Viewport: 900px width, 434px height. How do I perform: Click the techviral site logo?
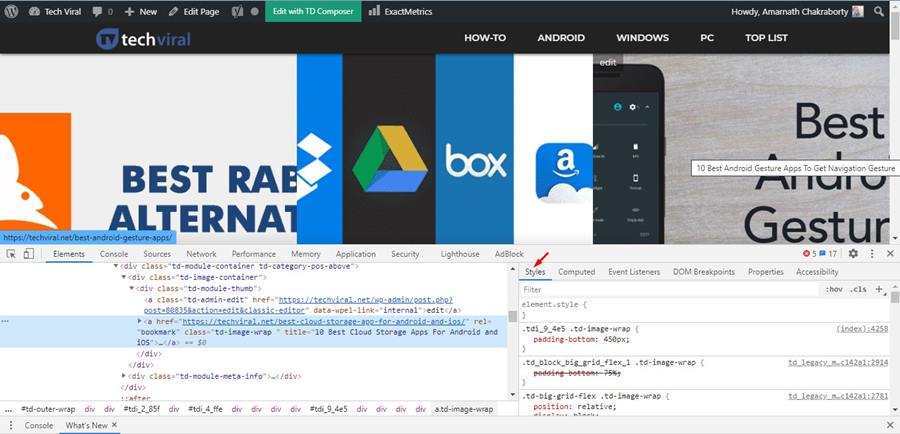point(143,38)
